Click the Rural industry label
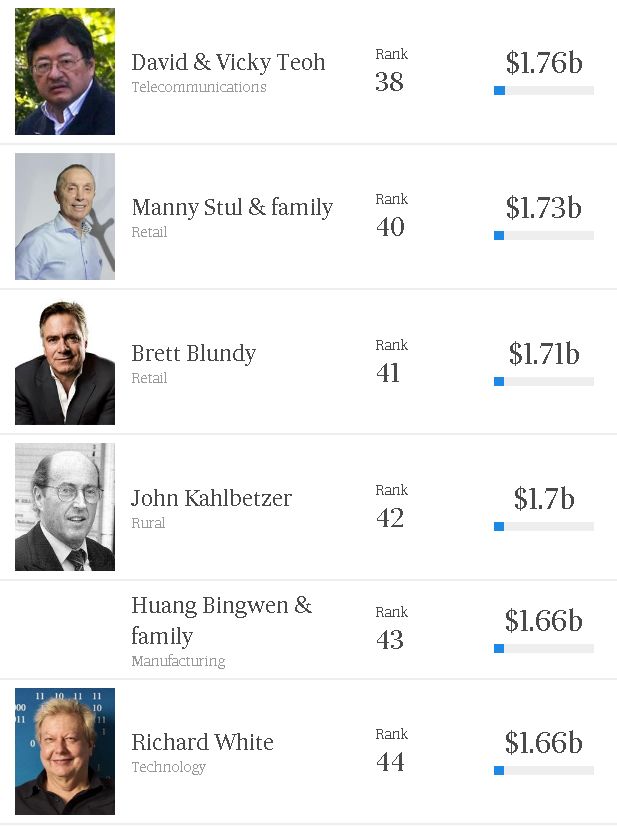 point(148,523)
